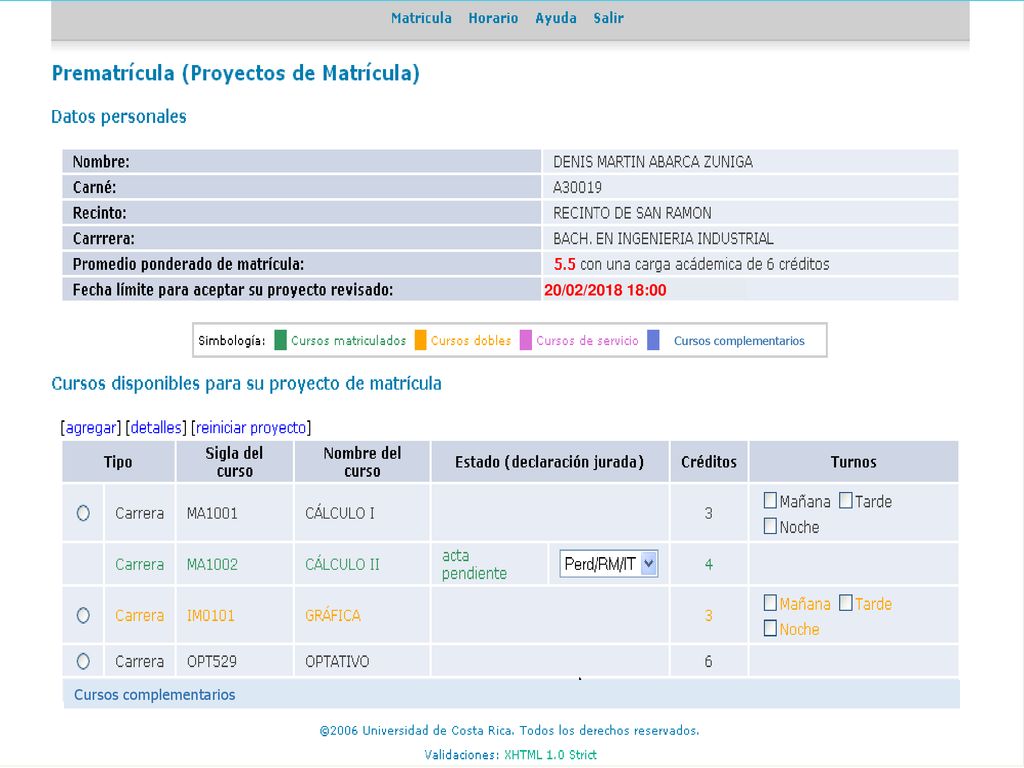Select the radio button for CÁLCULO I
1024x768 pixels.
point(83,513)
